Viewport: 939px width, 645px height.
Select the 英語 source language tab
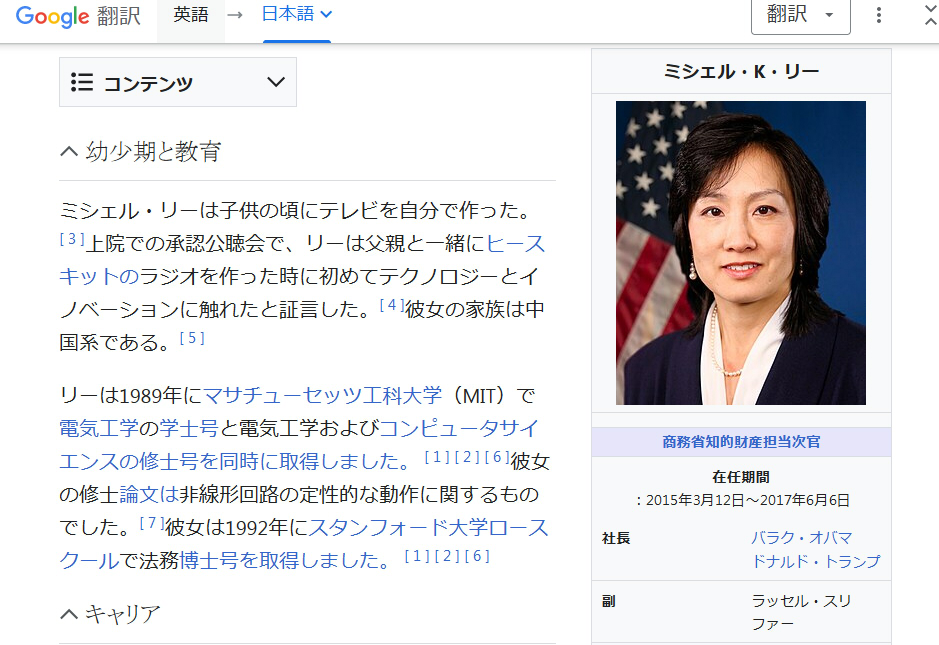click(x=191, y=14)
